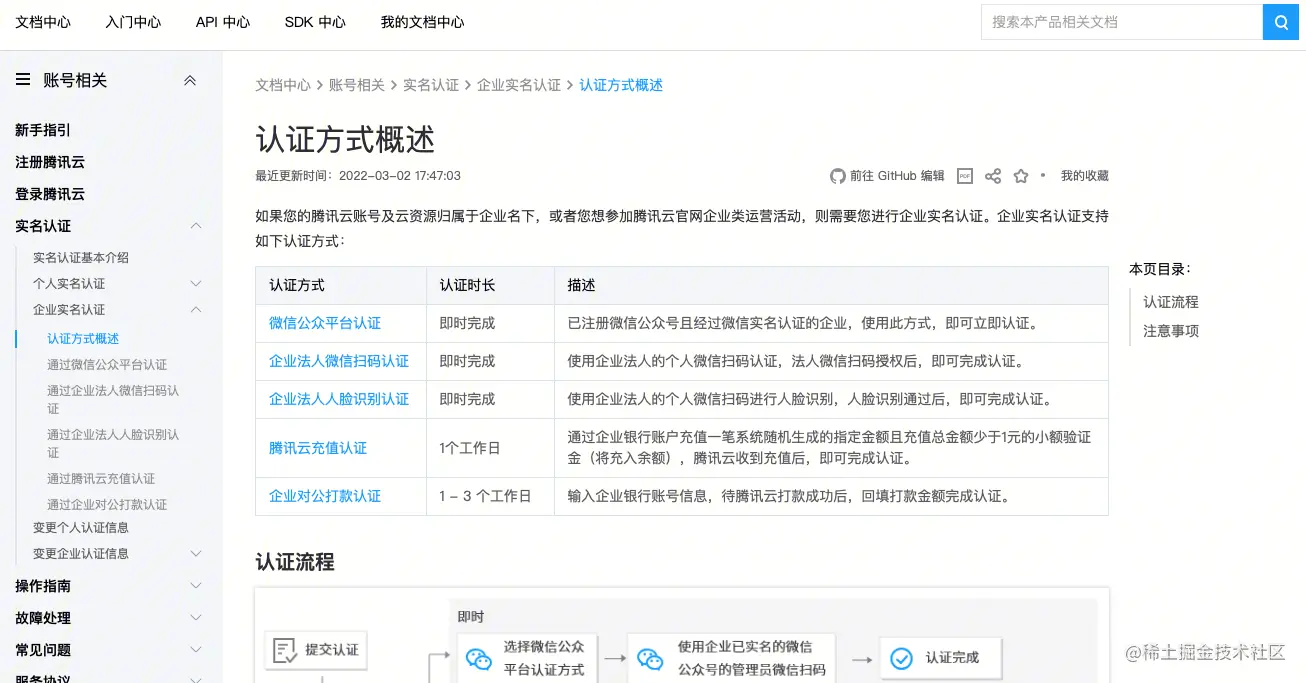Jump to 认证流程 in page contents
Screen dimensions: 1306x683
tap(1171, 302)
